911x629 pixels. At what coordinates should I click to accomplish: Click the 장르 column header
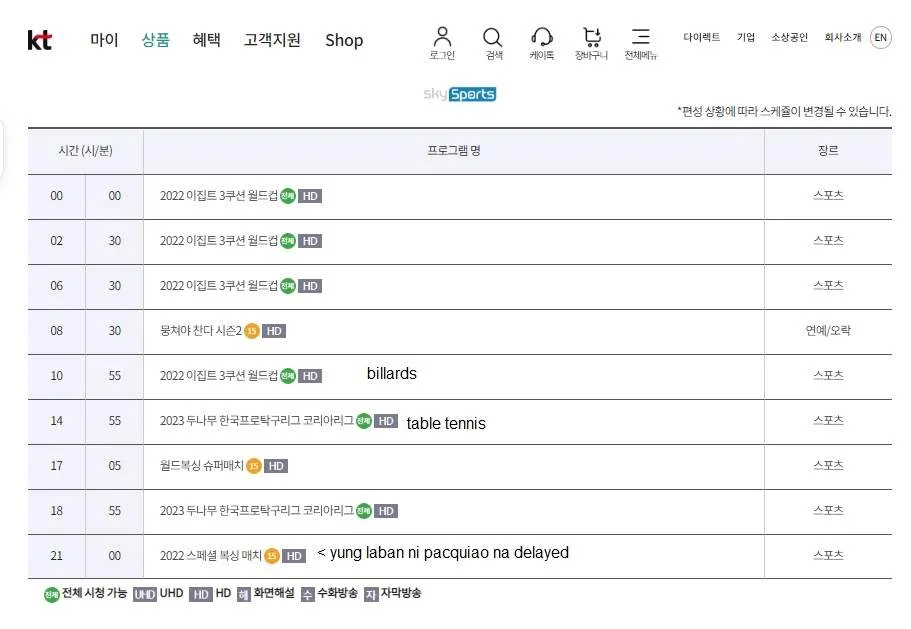[828, 151]
